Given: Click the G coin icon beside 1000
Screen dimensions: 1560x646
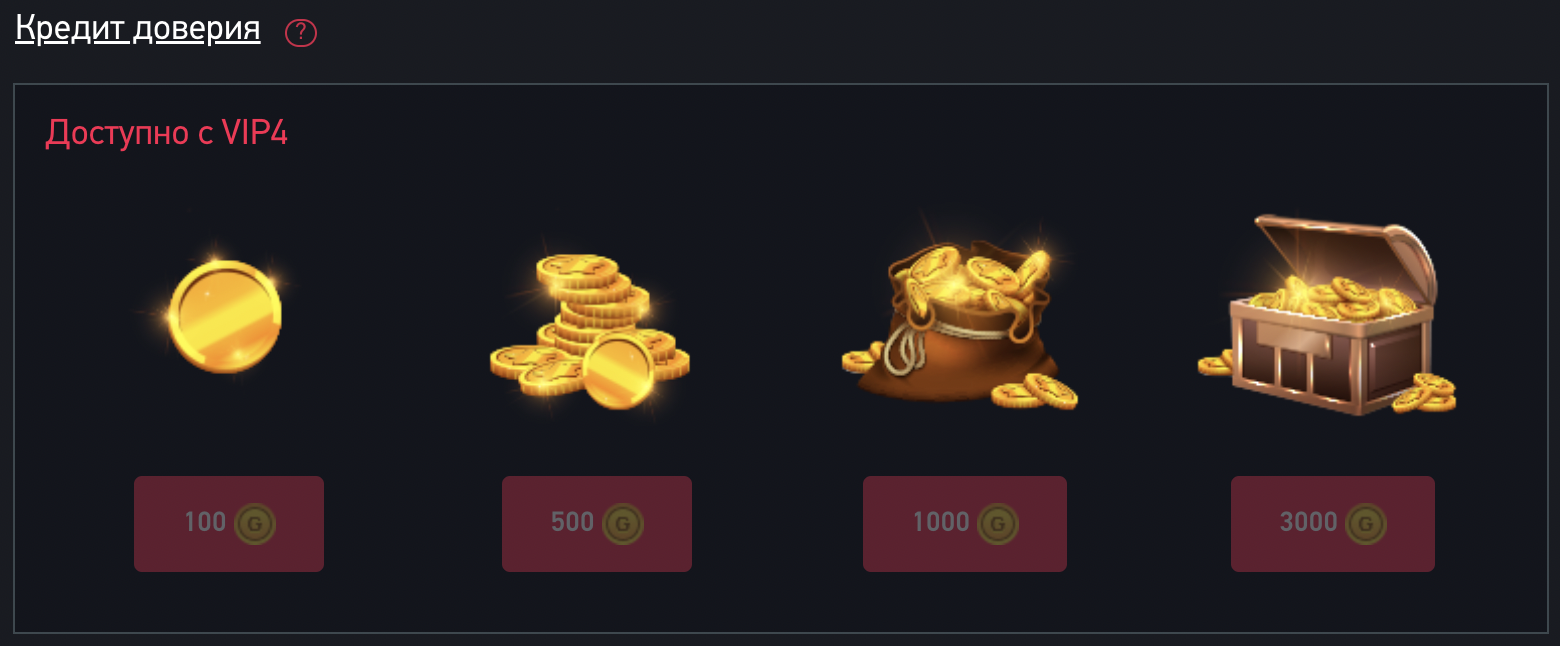Looking at the screenshot, I should coord(998,523).
